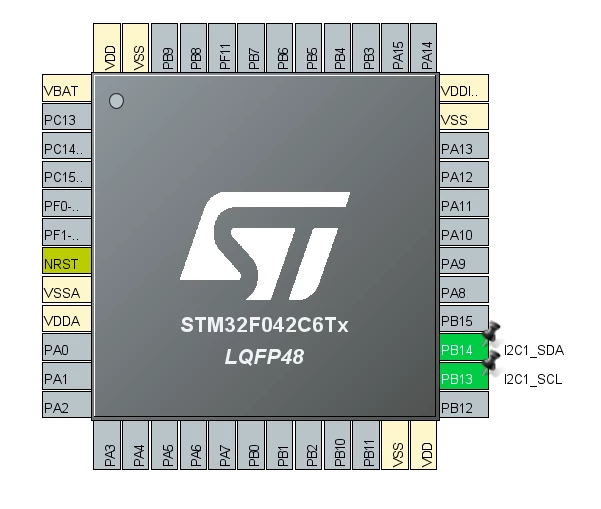The image size is (601, 509).
Task: Choose pin PA14
Action: coord(424,48)
